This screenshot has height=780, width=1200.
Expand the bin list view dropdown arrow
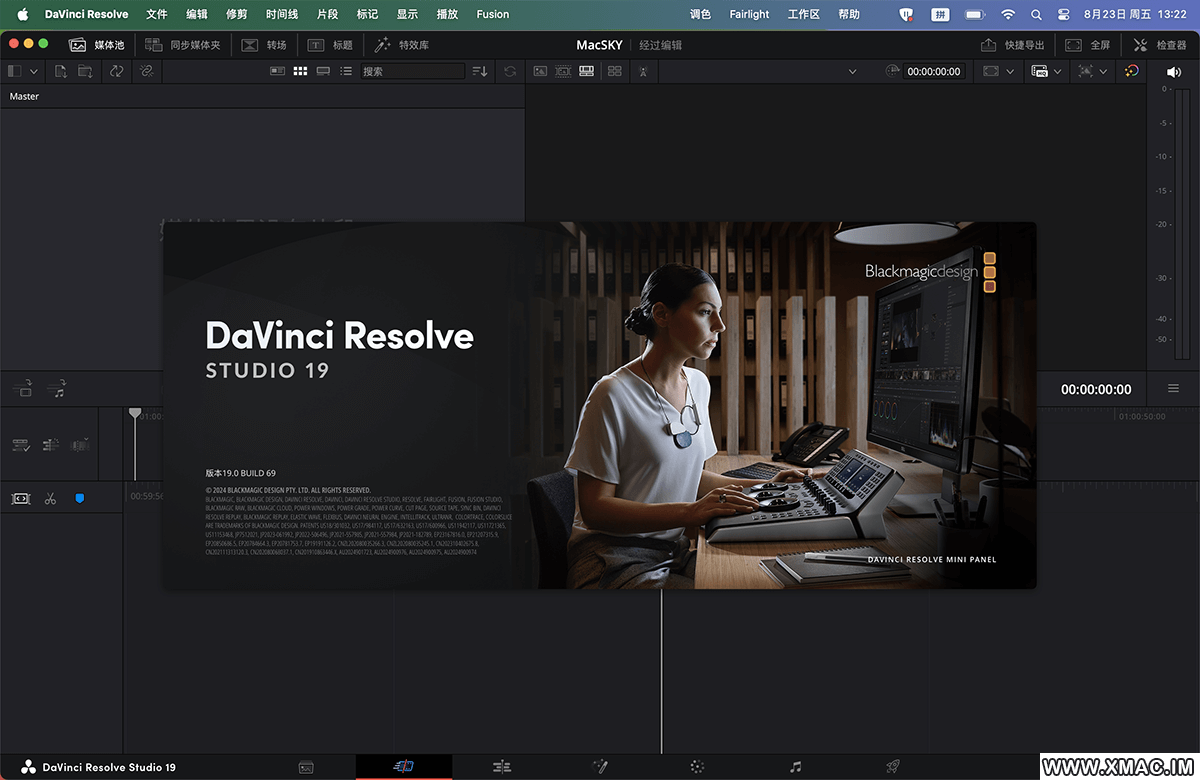tap(34, 72)
